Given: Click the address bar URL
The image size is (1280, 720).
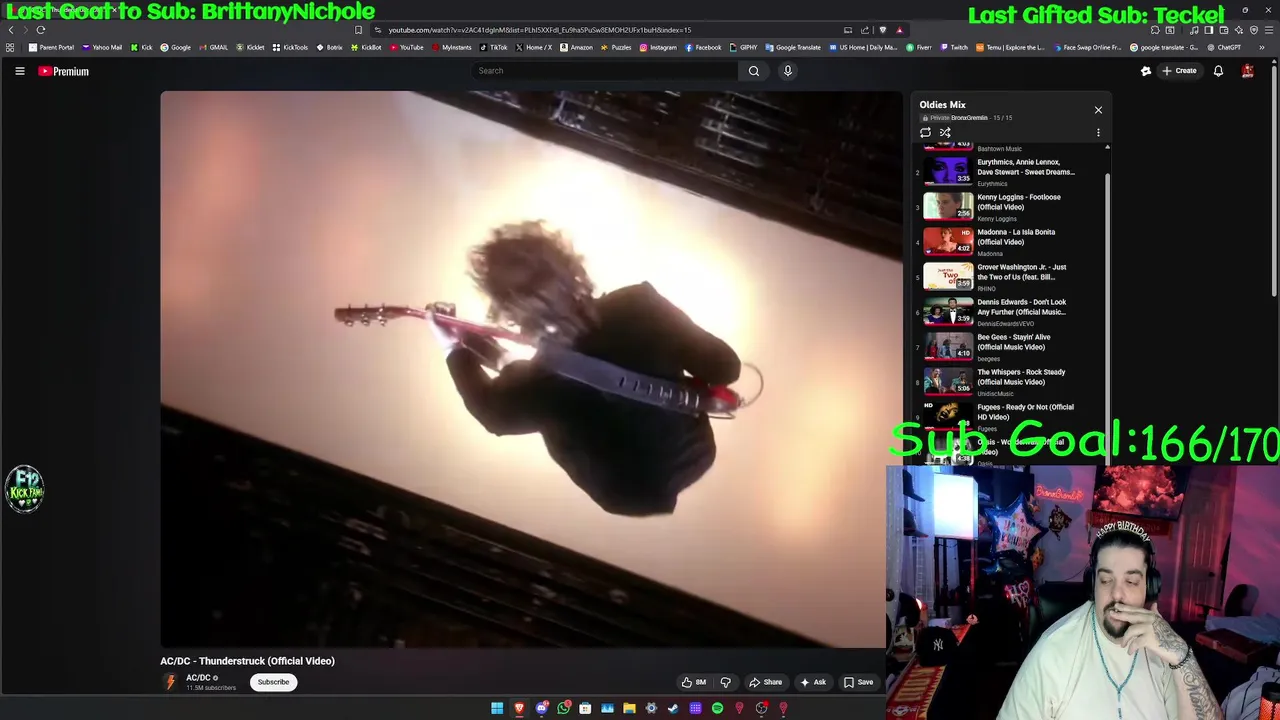Looking at the screenshot, I should point(540,30).
